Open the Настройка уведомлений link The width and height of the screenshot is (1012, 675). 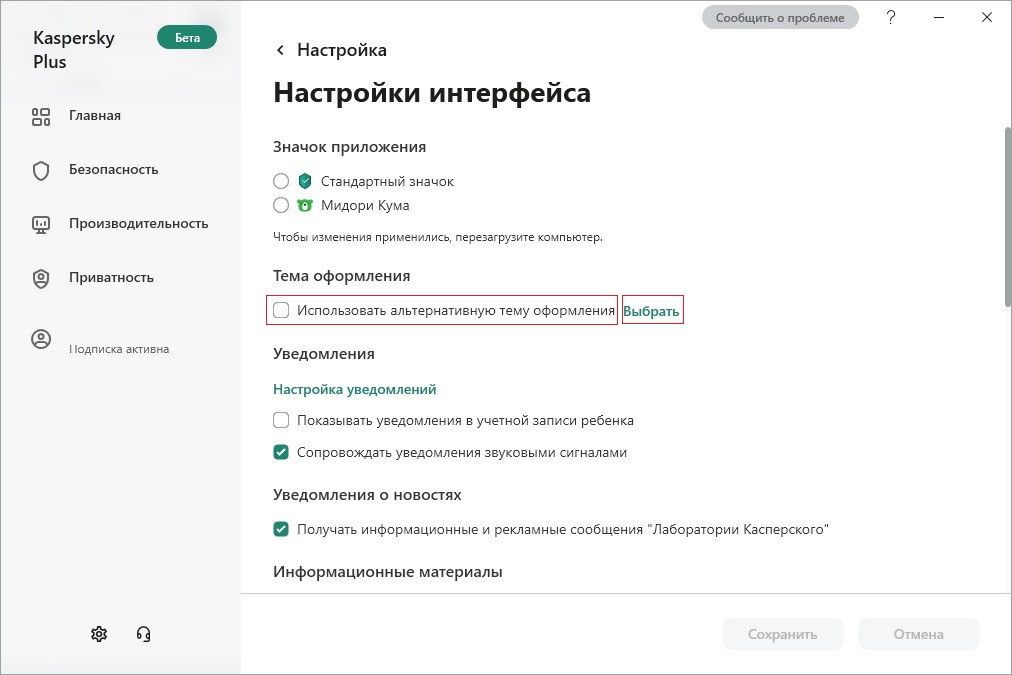point(354,389)
